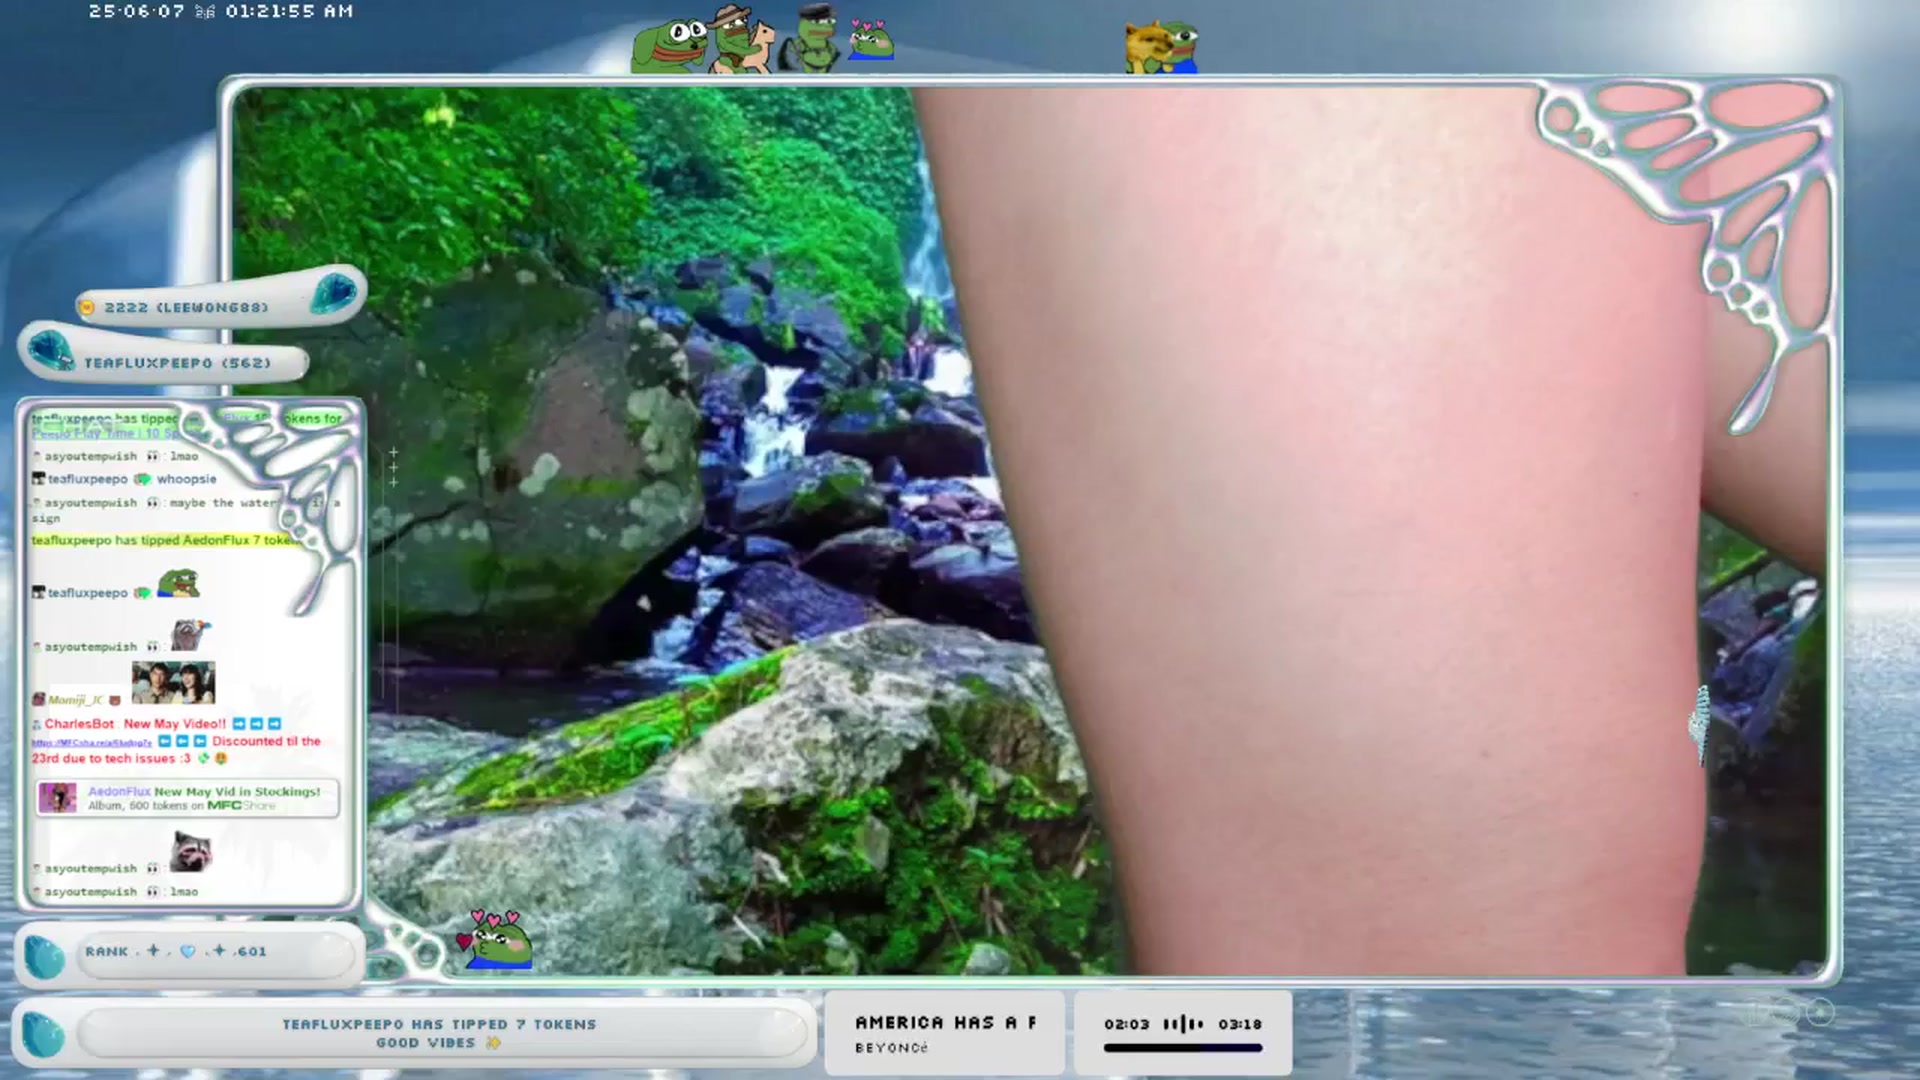Click the soldier Pepe emote in top row

pyautogui.click(x=812, y=38)
